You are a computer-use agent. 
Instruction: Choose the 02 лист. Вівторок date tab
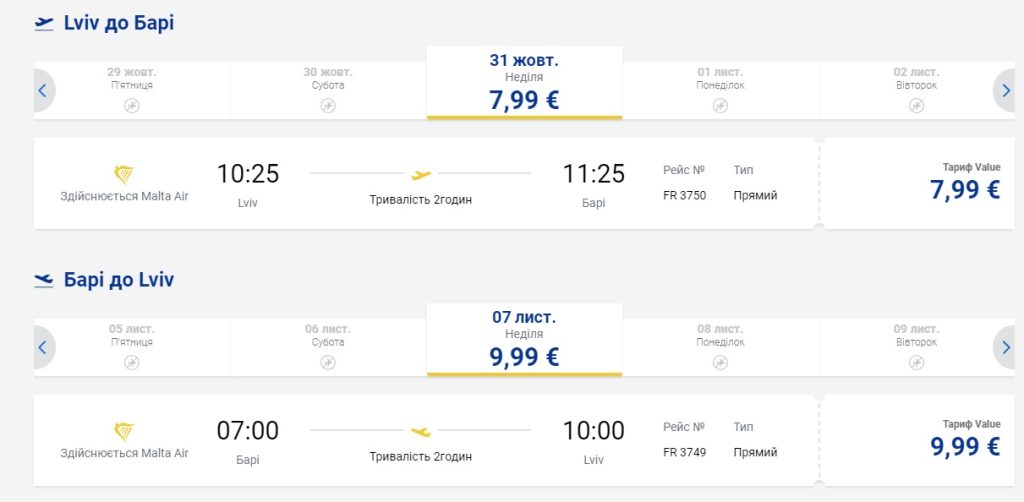tap(916, 88)
